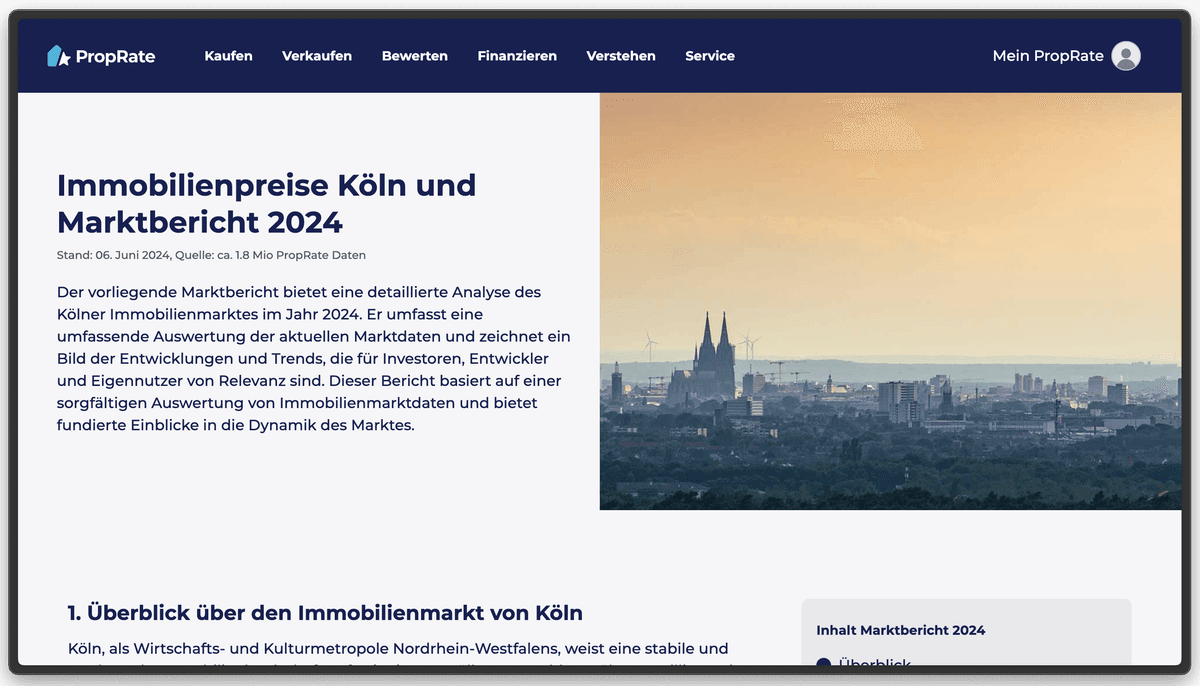The image size is (1200, 686).
Task: Click the PropRate house logo icon
Action: [x=59, y=56]
